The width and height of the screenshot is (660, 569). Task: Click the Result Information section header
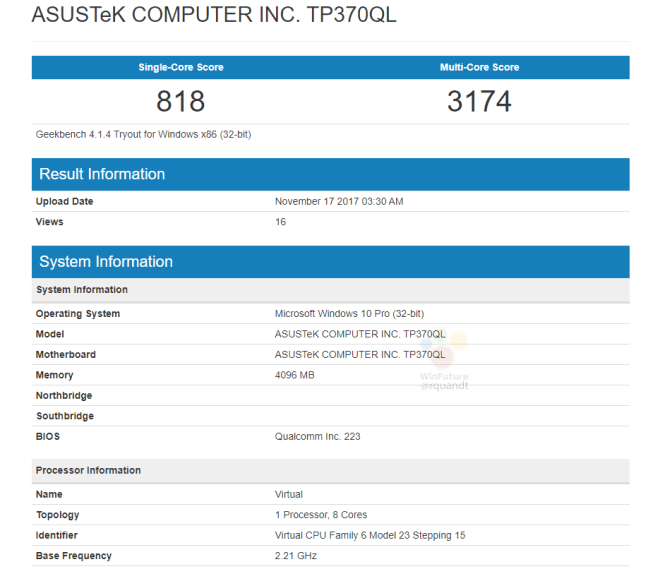102,174
